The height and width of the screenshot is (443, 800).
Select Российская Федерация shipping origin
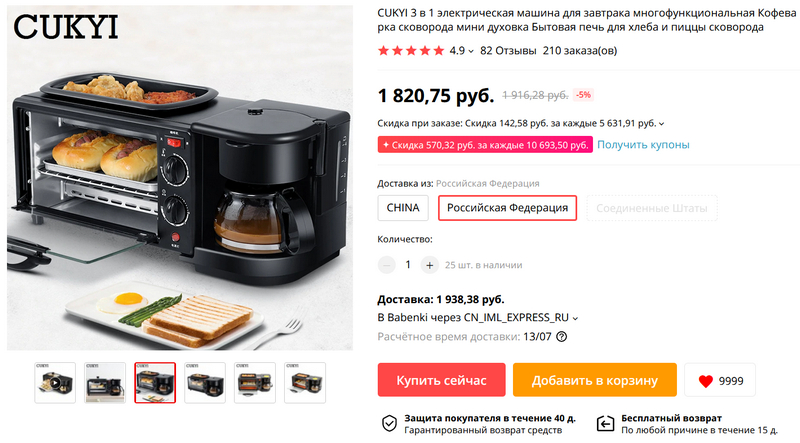coord(508,208)
